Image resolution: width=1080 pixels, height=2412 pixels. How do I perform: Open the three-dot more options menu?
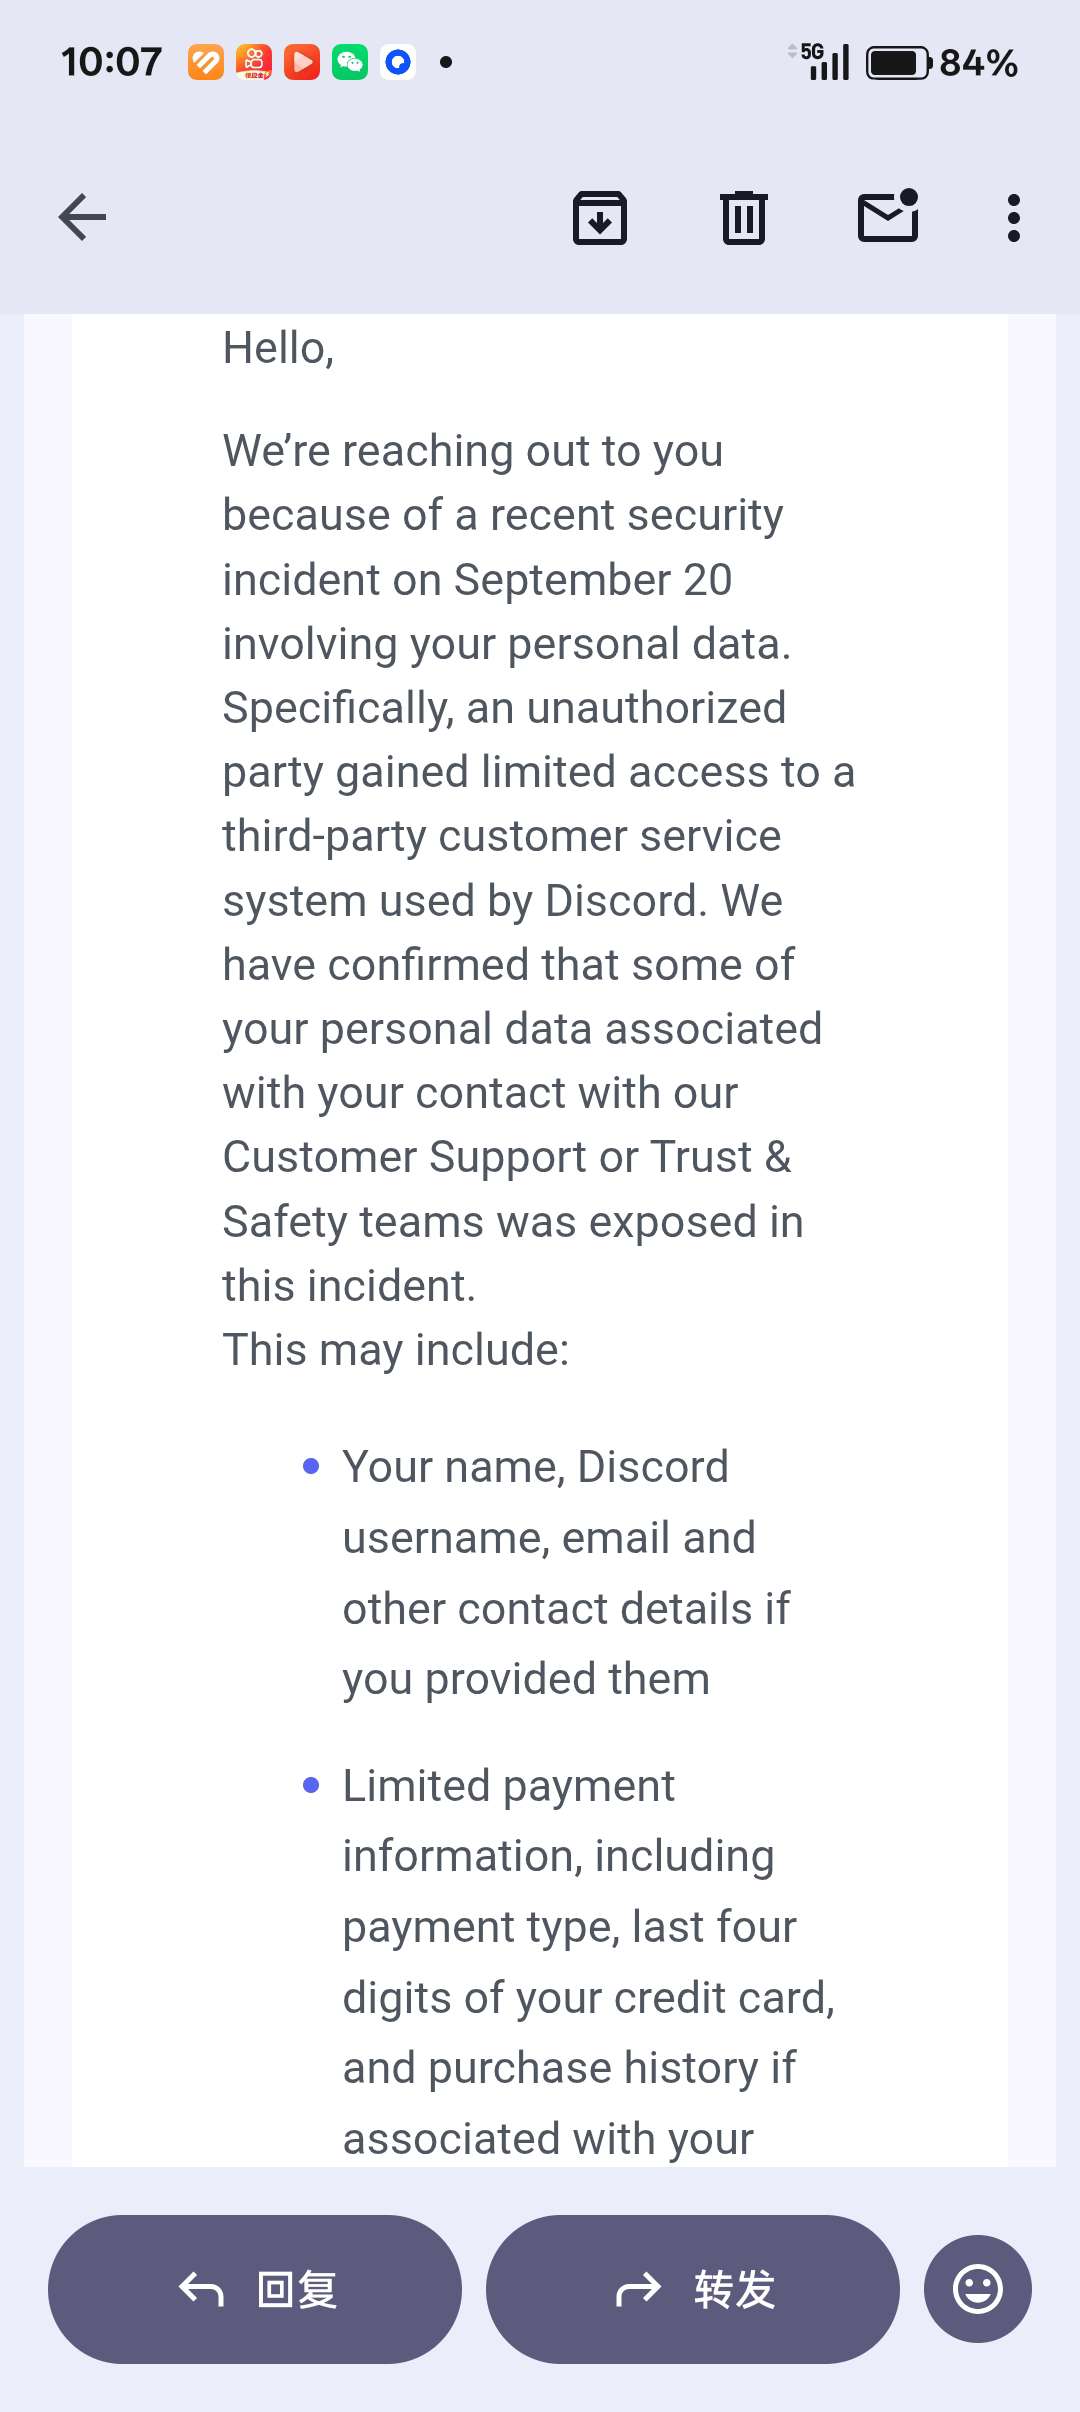(x=1014, y=217)
